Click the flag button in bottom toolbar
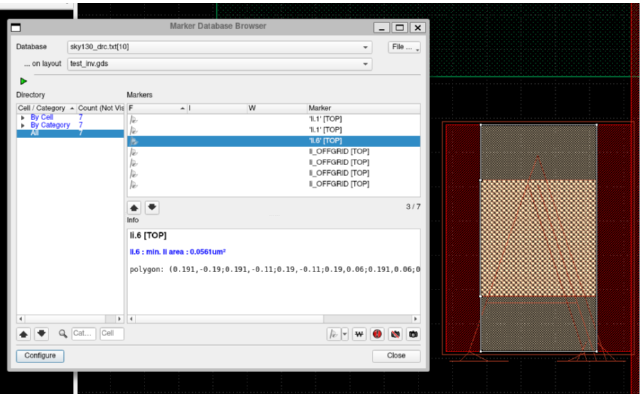Viewport: 640px width, 394px height. 333,334
